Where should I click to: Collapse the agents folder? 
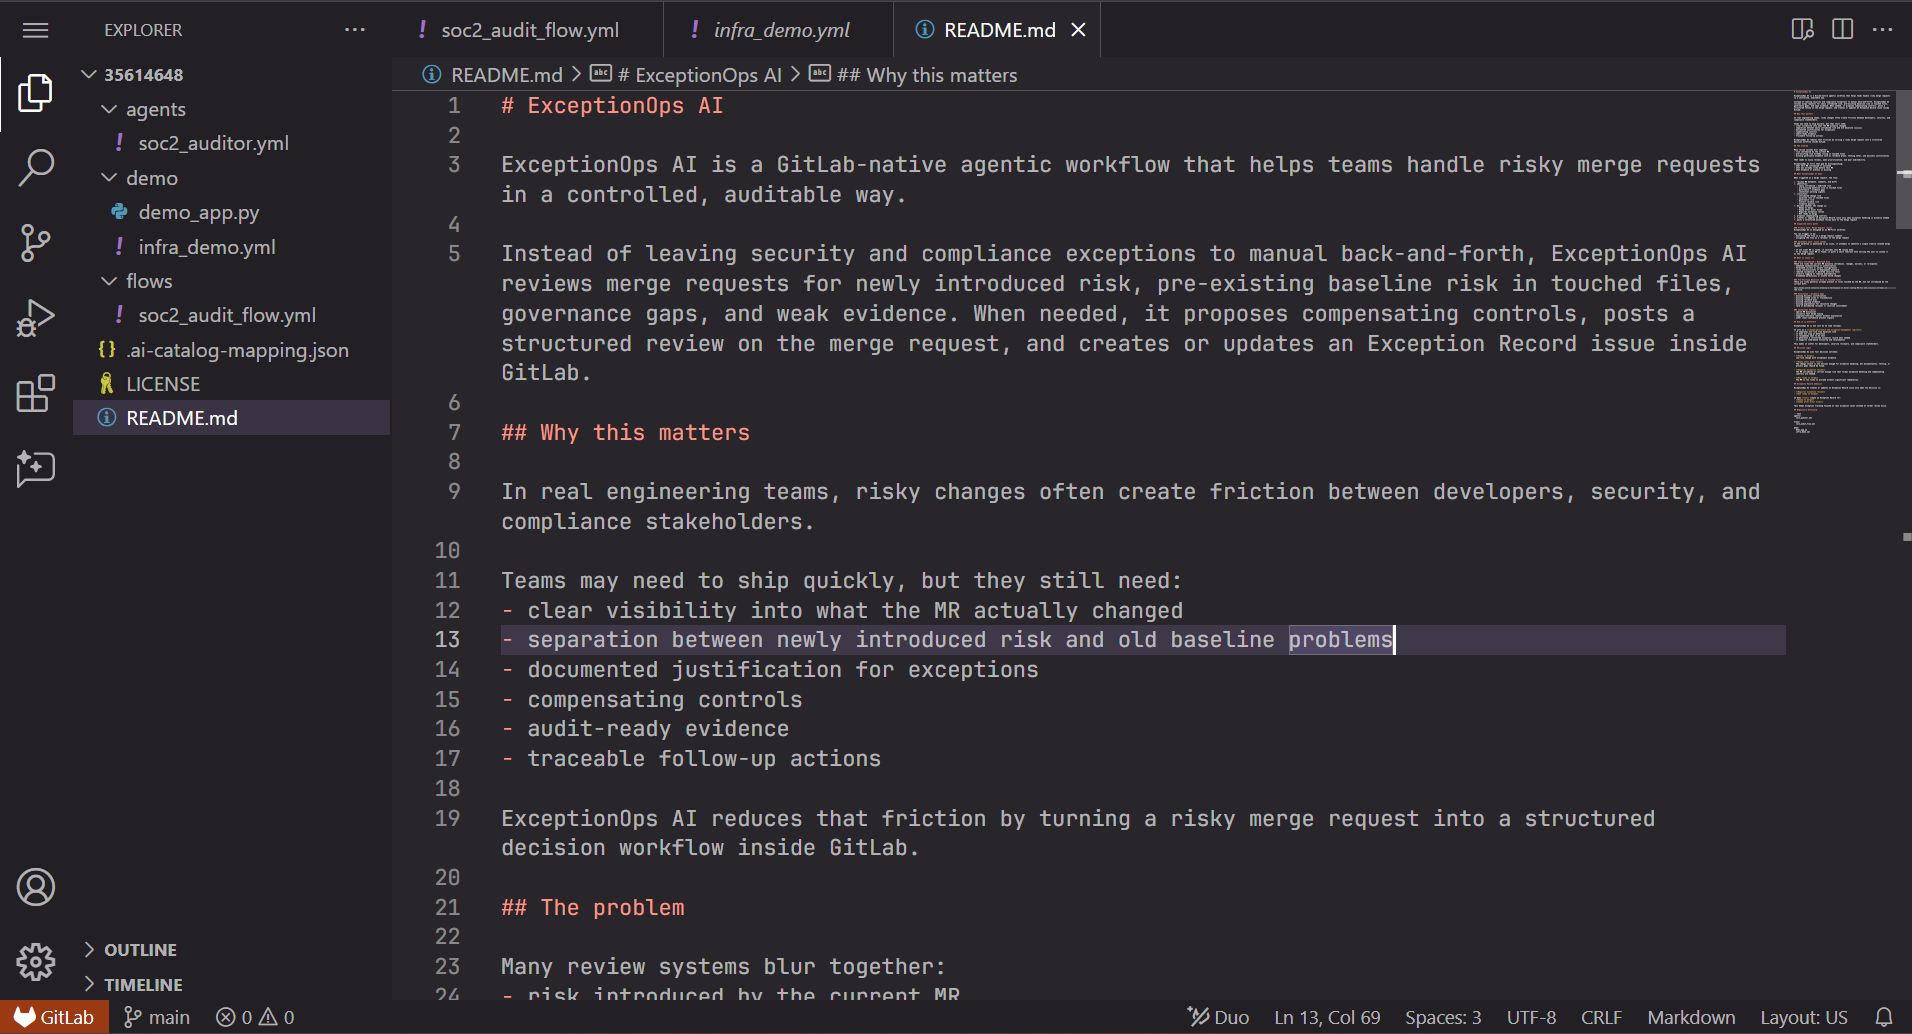pos(232,109)
